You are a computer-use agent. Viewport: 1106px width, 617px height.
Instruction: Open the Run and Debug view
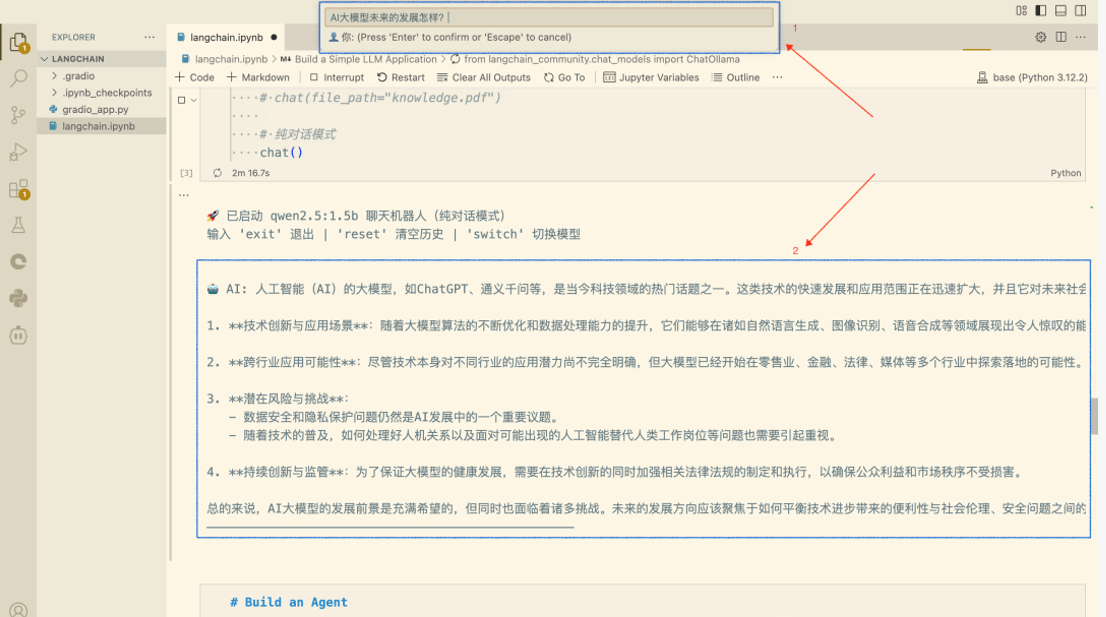[18, 152]
